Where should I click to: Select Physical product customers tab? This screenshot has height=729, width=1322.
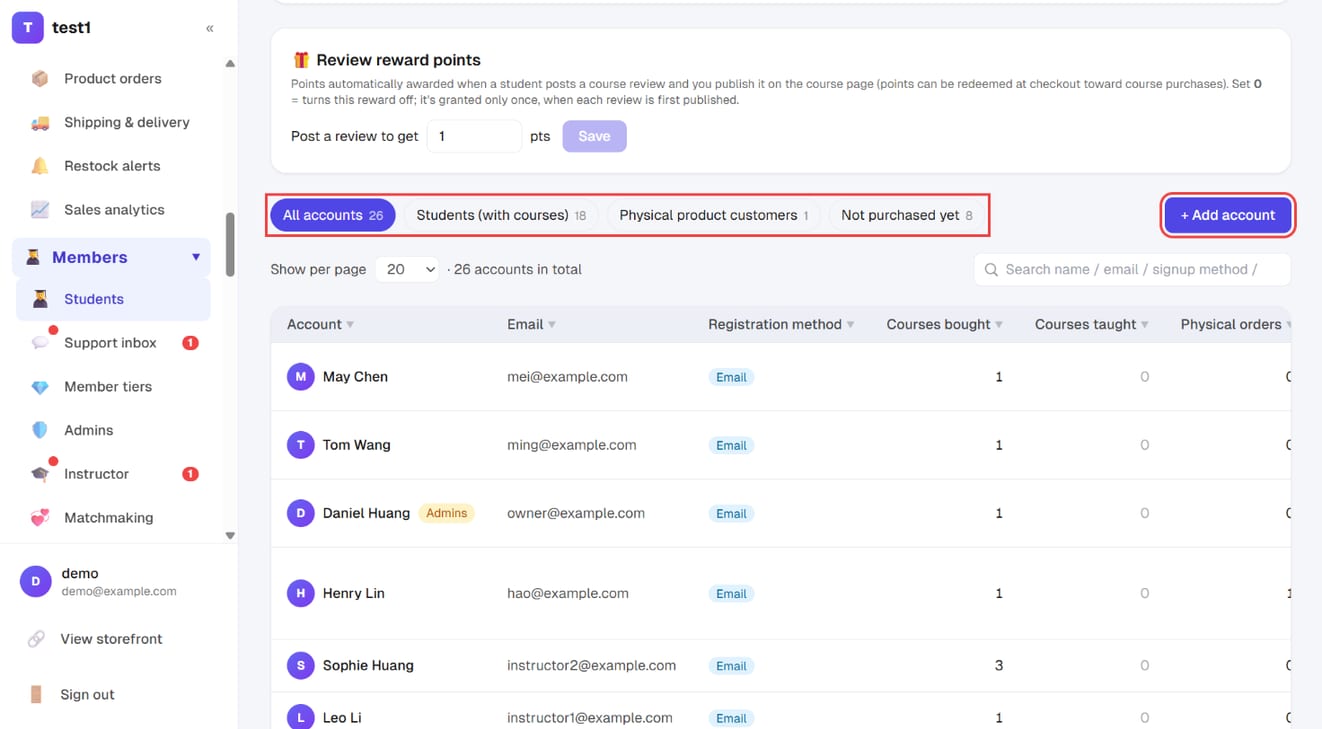714,215
